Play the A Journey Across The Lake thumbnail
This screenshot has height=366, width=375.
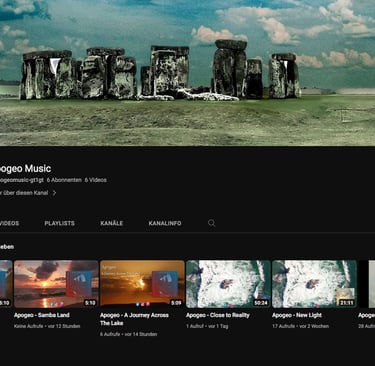(x=142, y=284)
